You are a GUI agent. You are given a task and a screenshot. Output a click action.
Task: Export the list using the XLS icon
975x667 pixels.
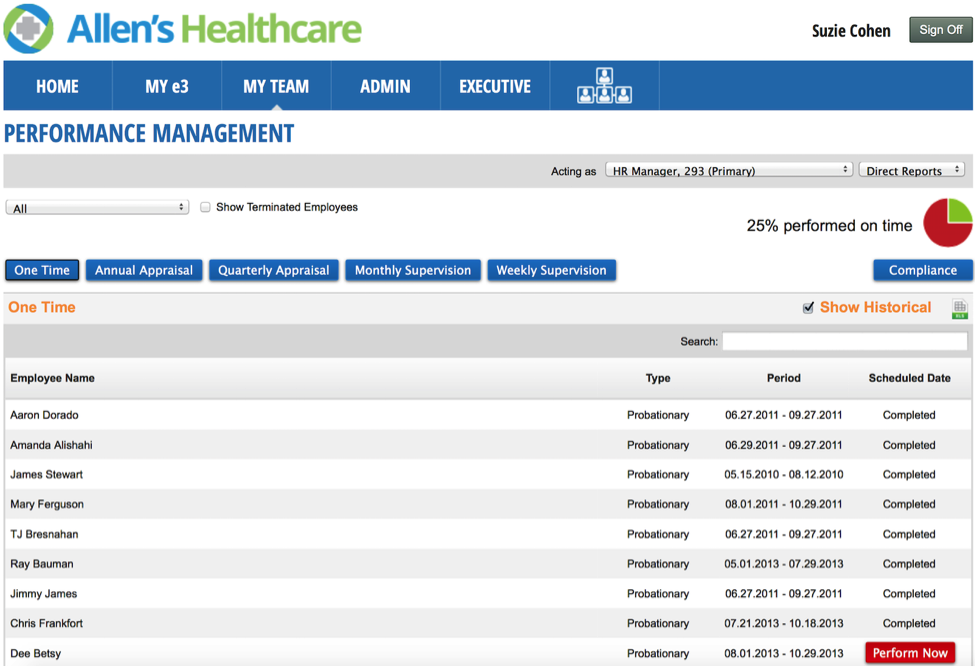coord(959,310)
